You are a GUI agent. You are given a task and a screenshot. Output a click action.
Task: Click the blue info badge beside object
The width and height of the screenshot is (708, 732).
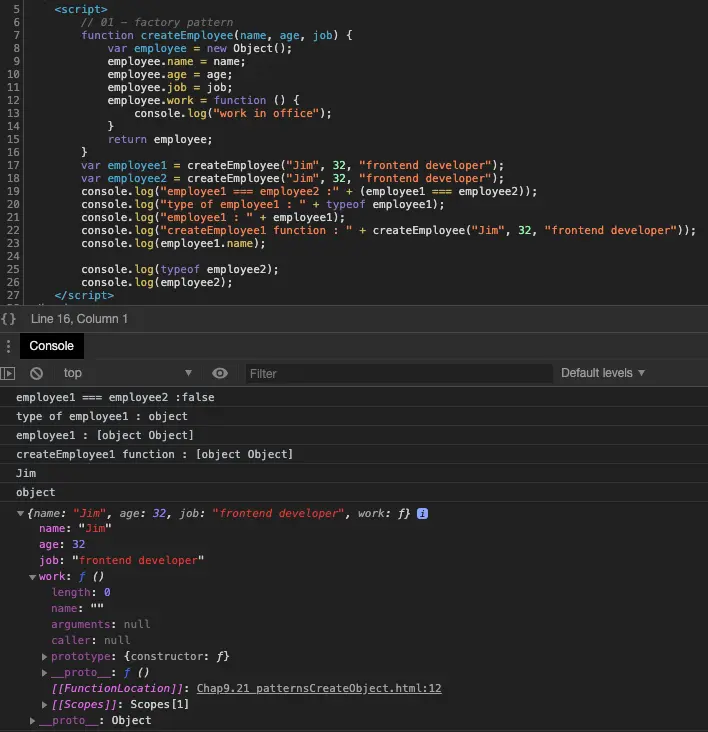(x=422, y=514)
